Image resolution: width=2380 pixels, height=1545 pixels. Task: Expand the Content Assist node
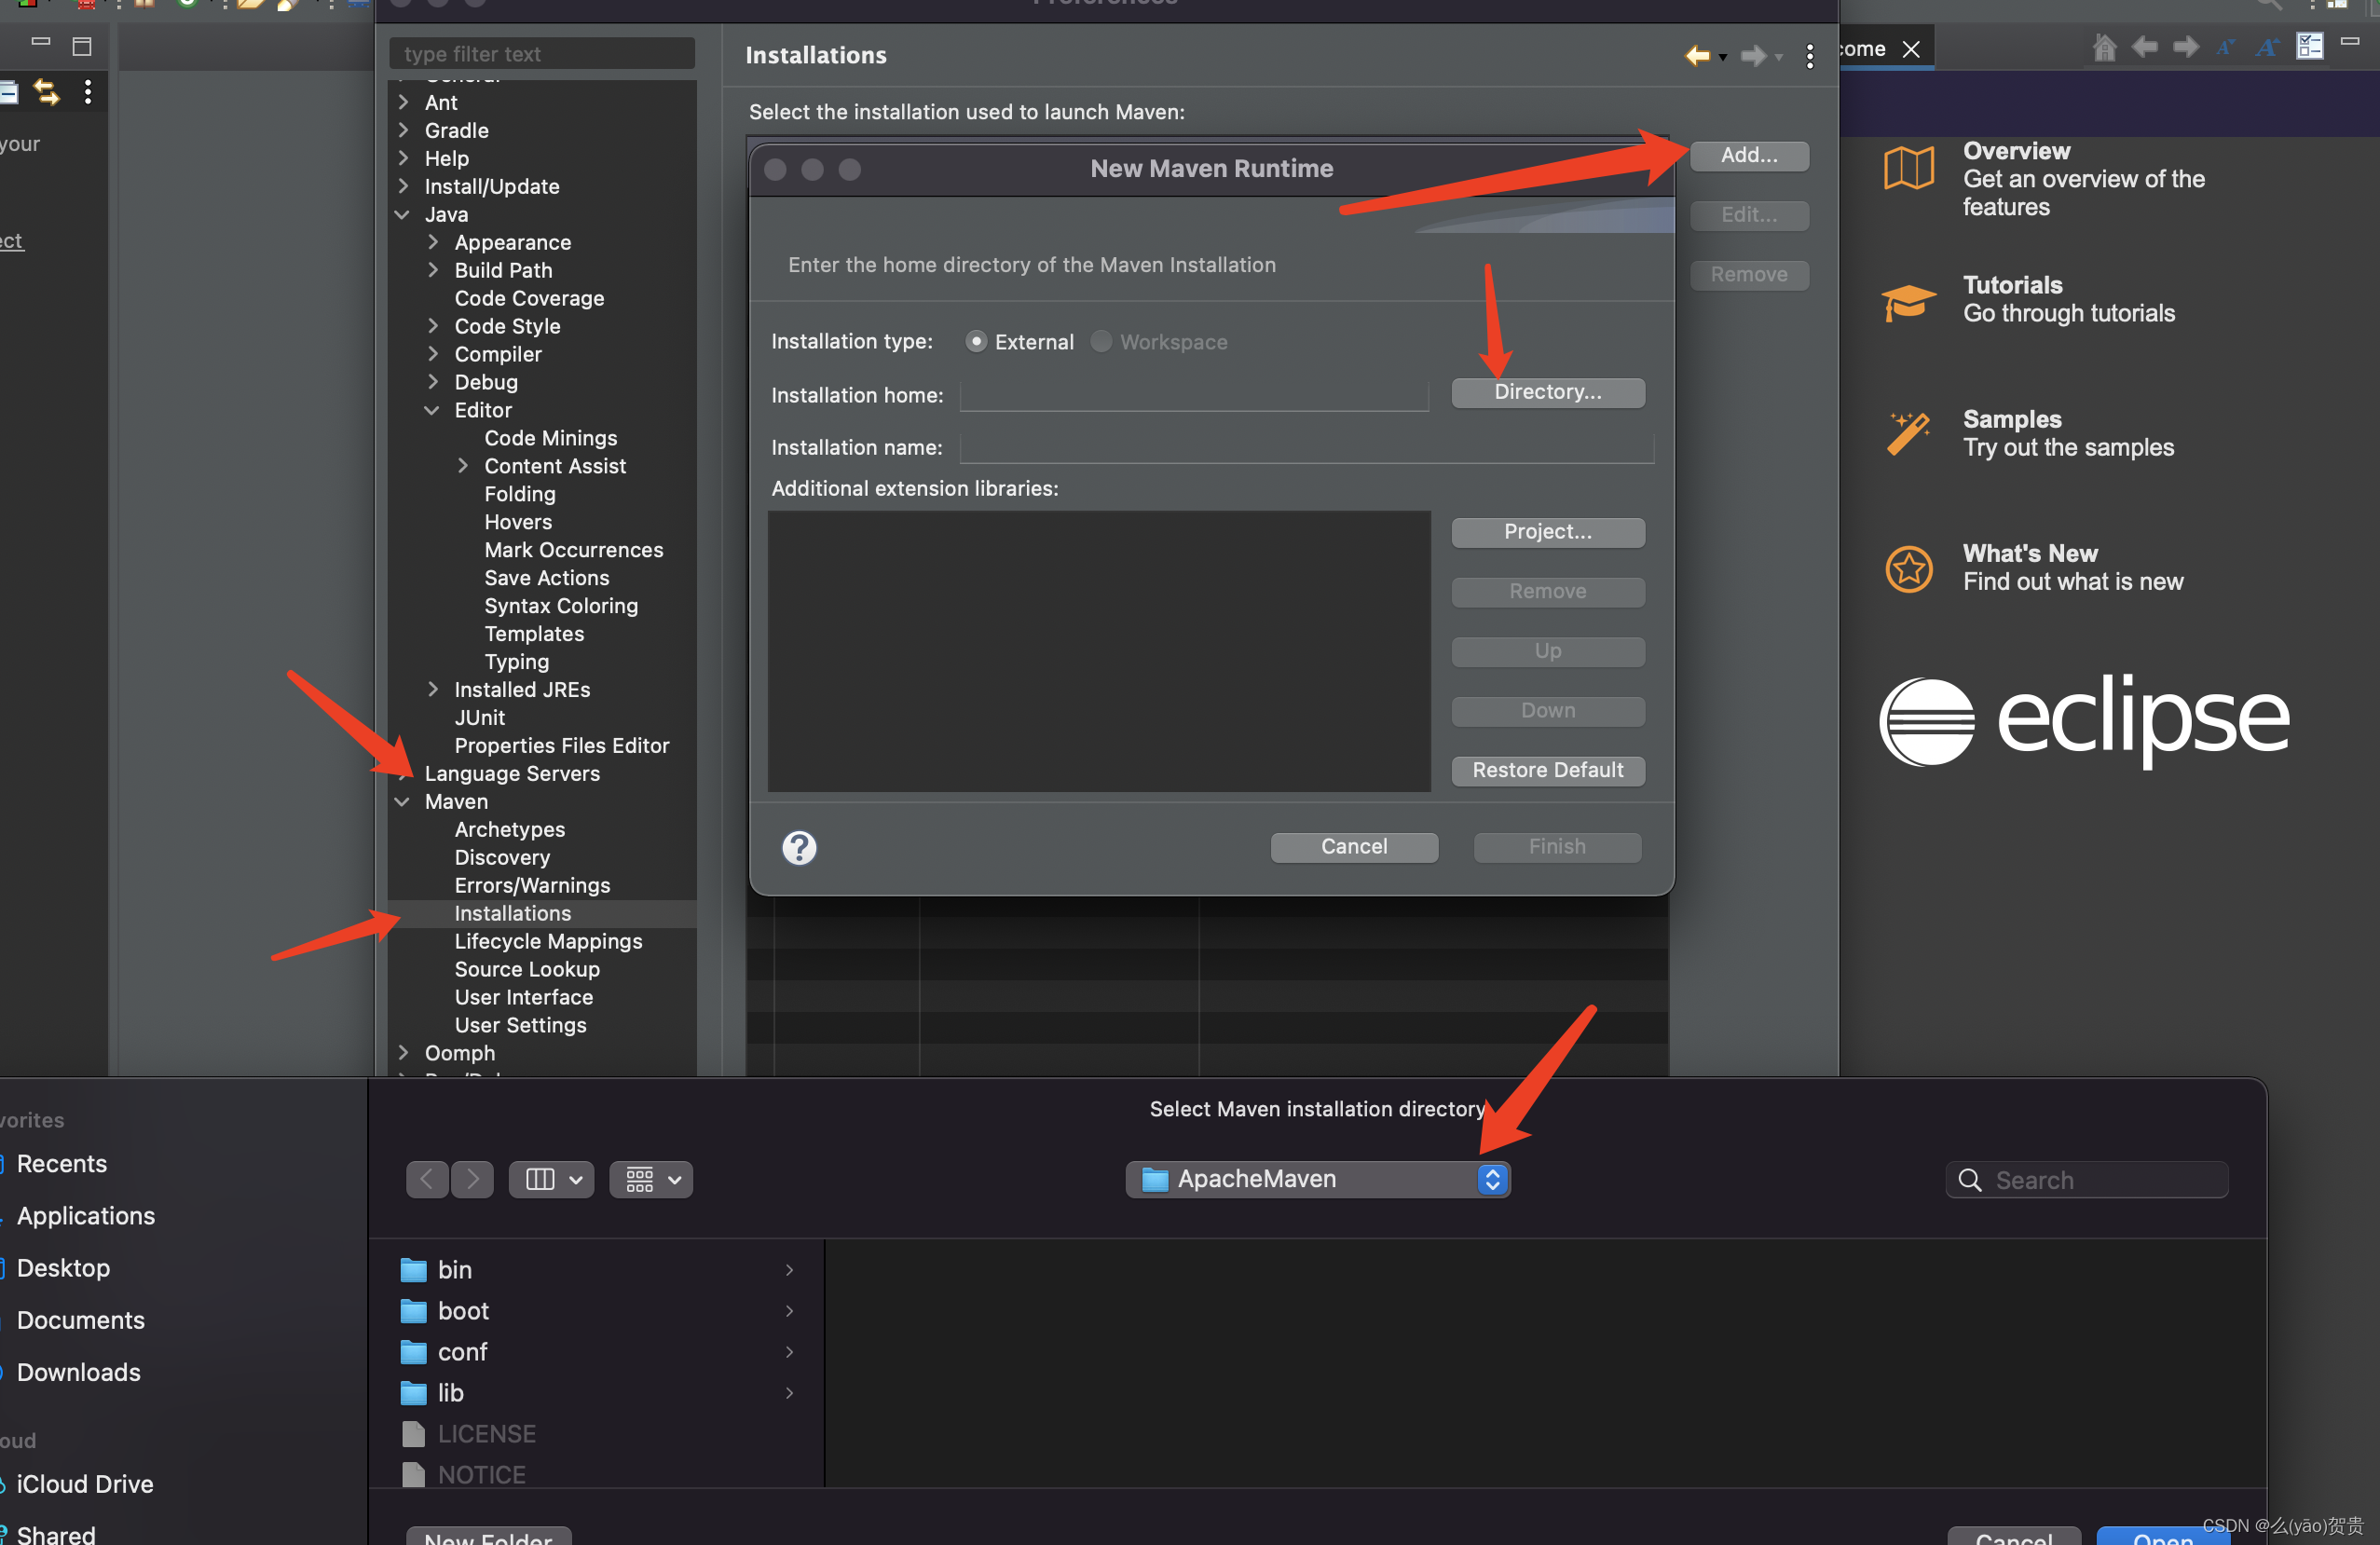click(x=463, y=466)
